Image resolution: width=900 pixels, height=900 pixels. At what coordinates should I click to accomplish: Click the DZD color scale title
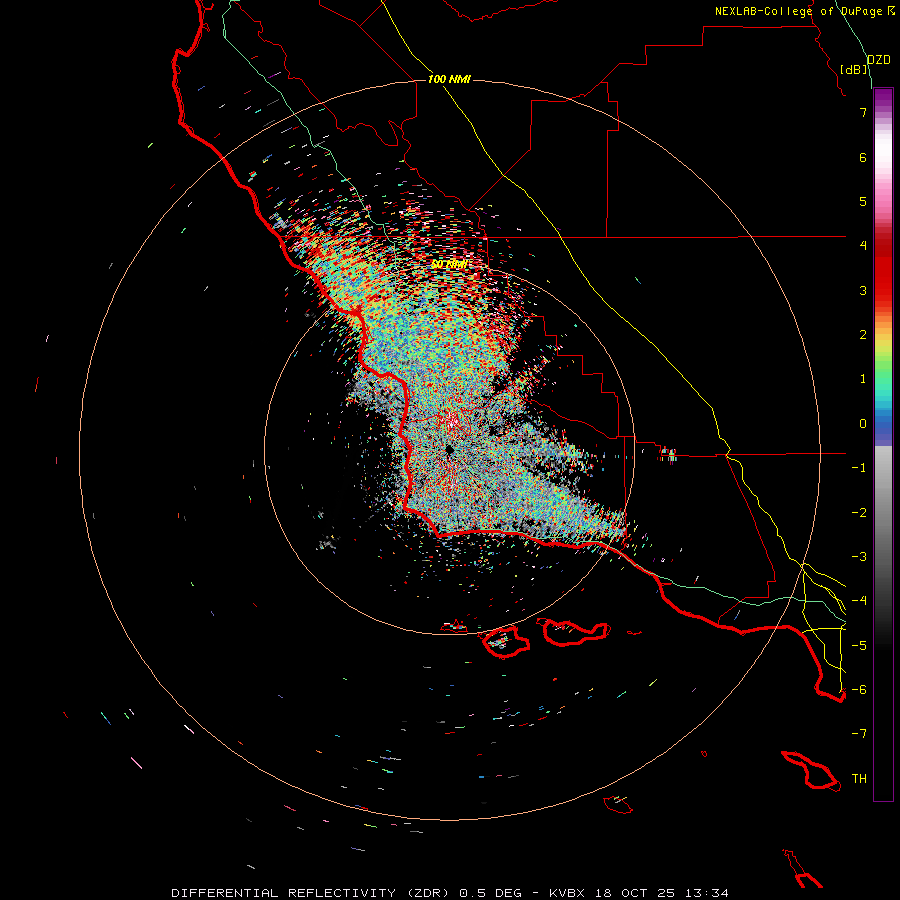(x=878, y=60)
